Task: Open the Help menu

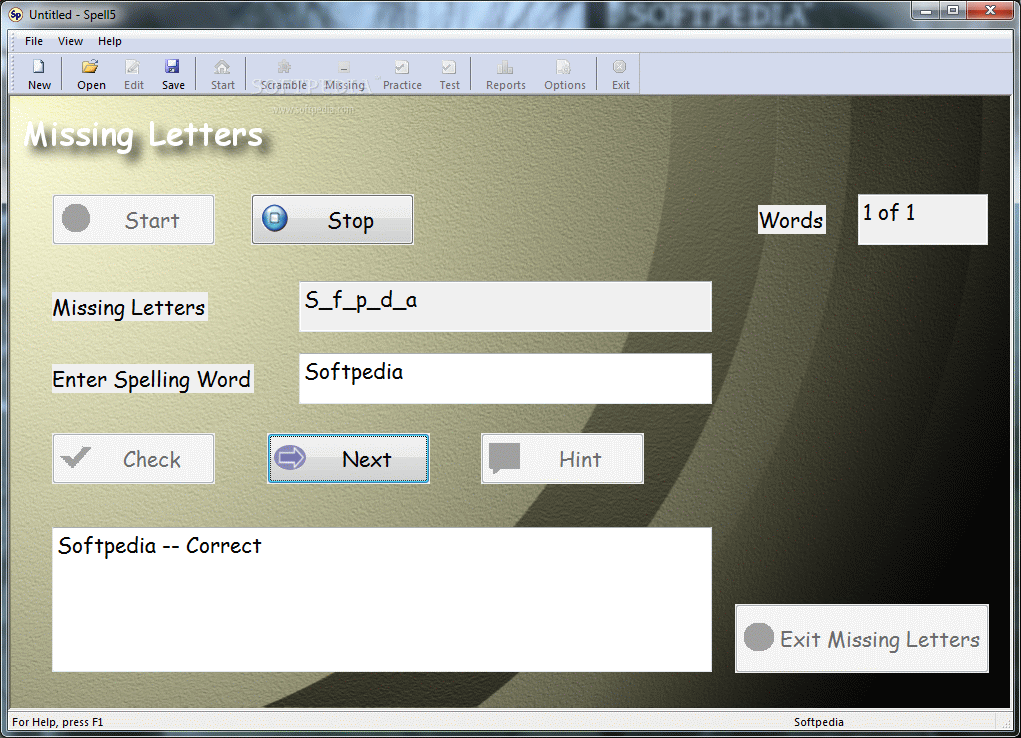Action: point(109,41)
